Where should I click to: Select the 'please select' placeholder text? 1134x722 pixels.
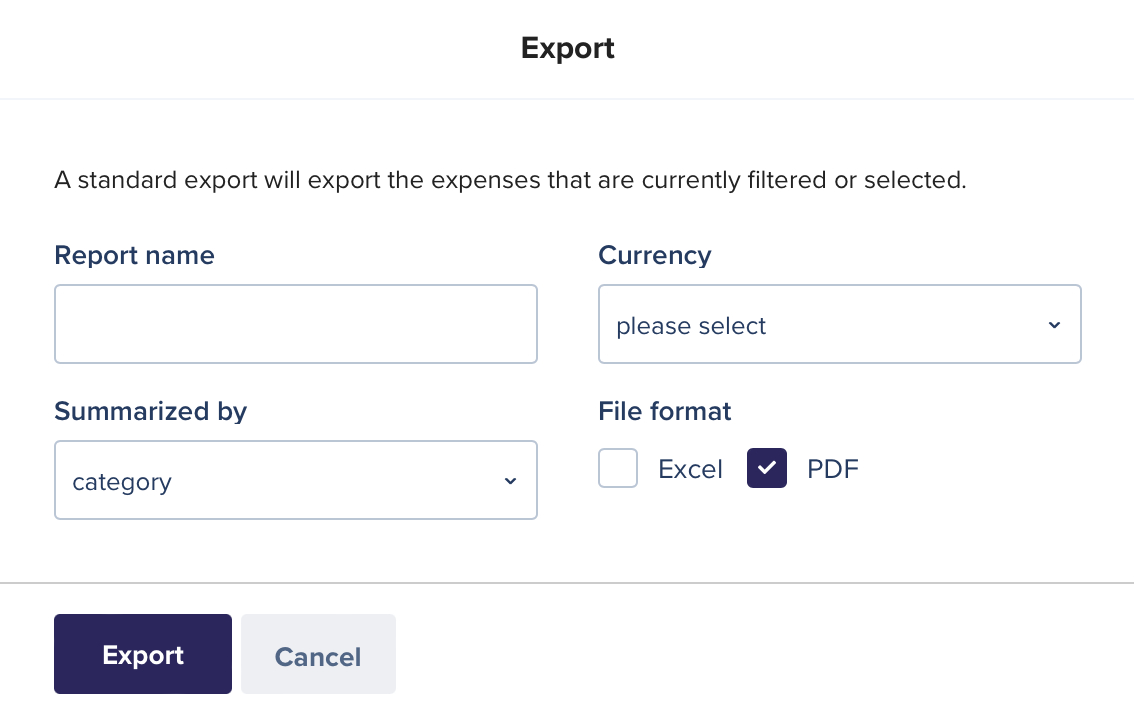[691, 326]
